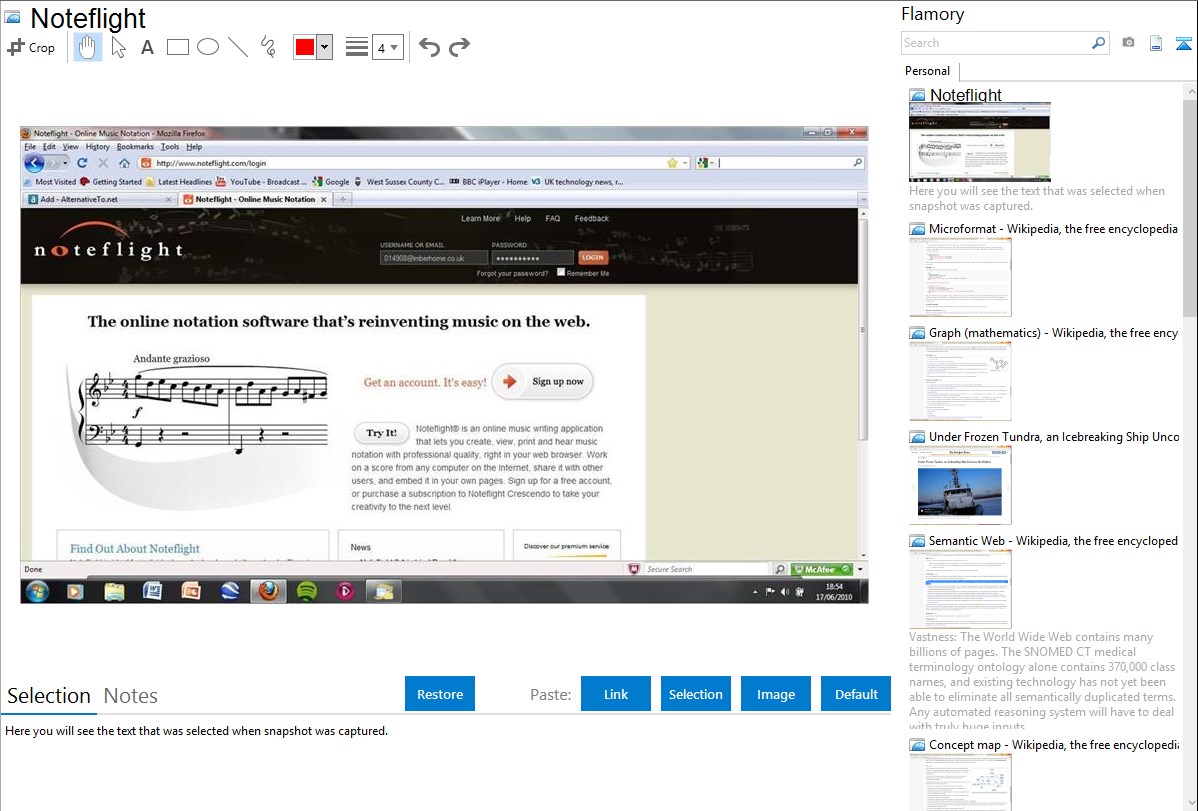This screenshot has height=811, width=1198.
Task: Select the straight line tool
Action: 238,47
